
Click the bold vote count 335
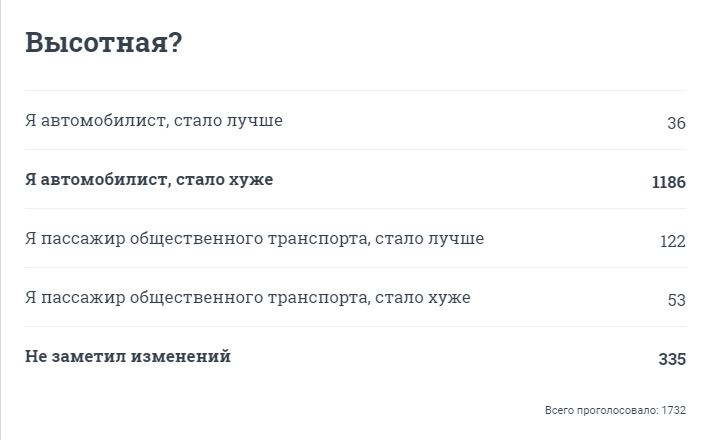tap(672, 359)
